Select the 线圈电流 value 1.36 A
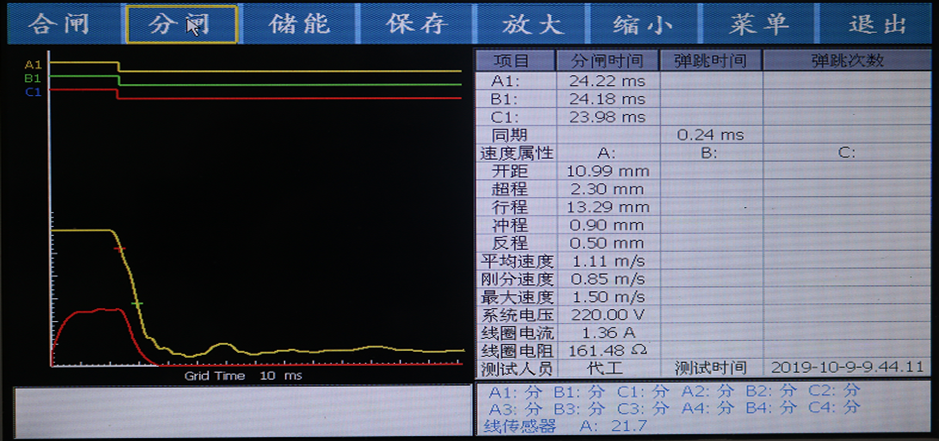This screenshot has height=441, width=940. pyautogui.click(x=608, y=333)
